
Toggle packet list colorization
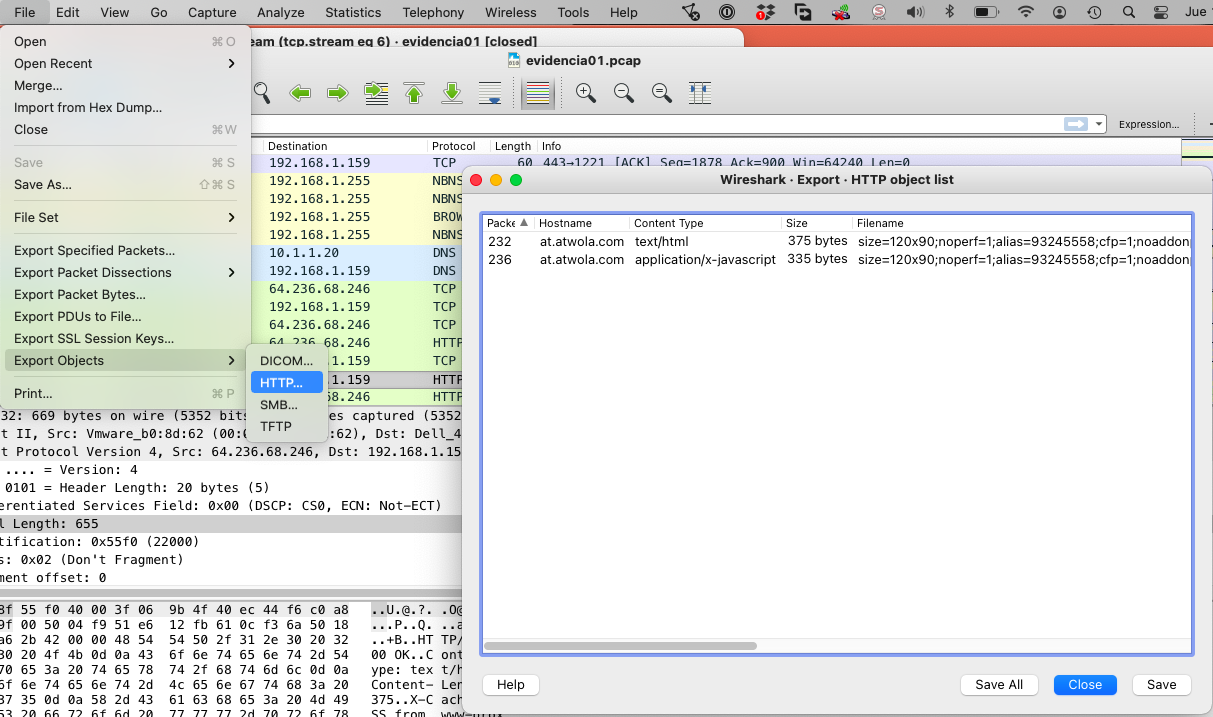coord(538,93)
